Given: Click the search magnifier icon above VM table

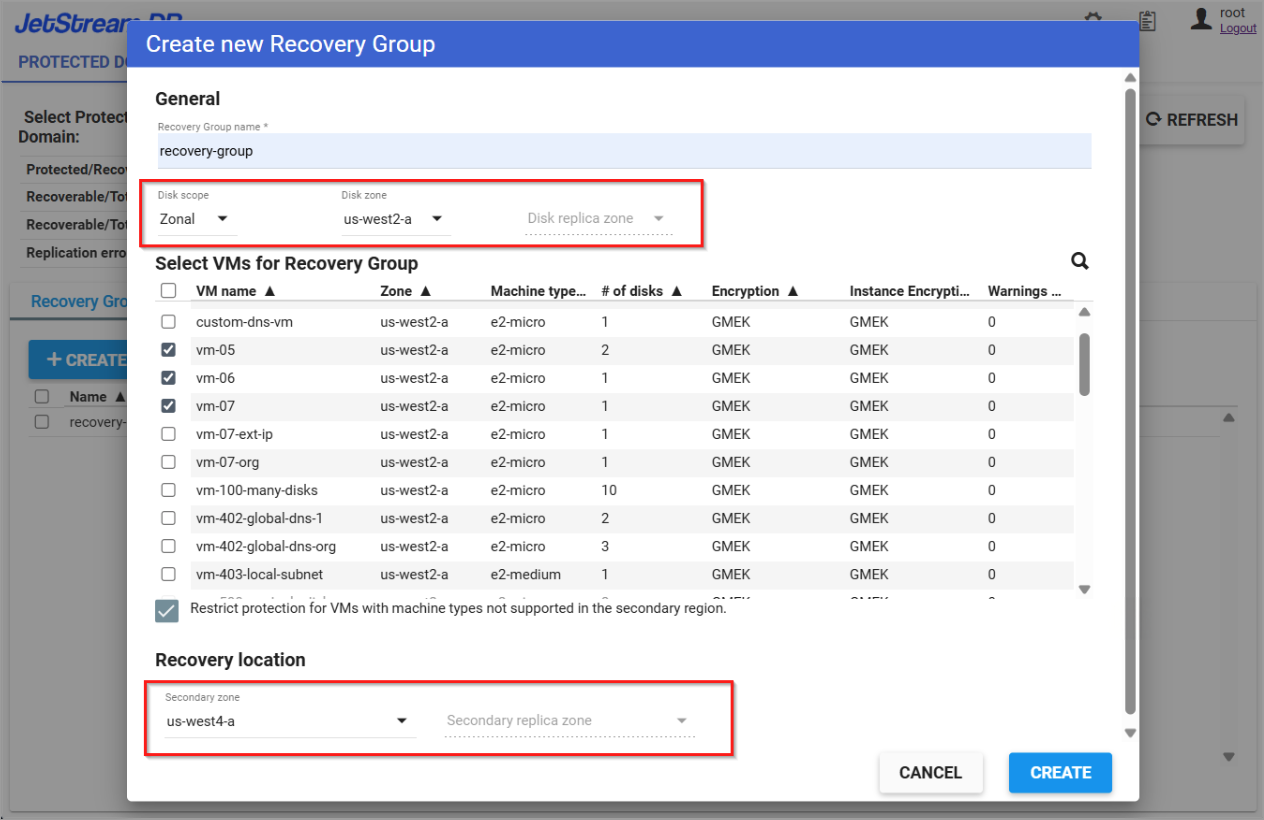Looking at the screenshot, I should 1080,261.
